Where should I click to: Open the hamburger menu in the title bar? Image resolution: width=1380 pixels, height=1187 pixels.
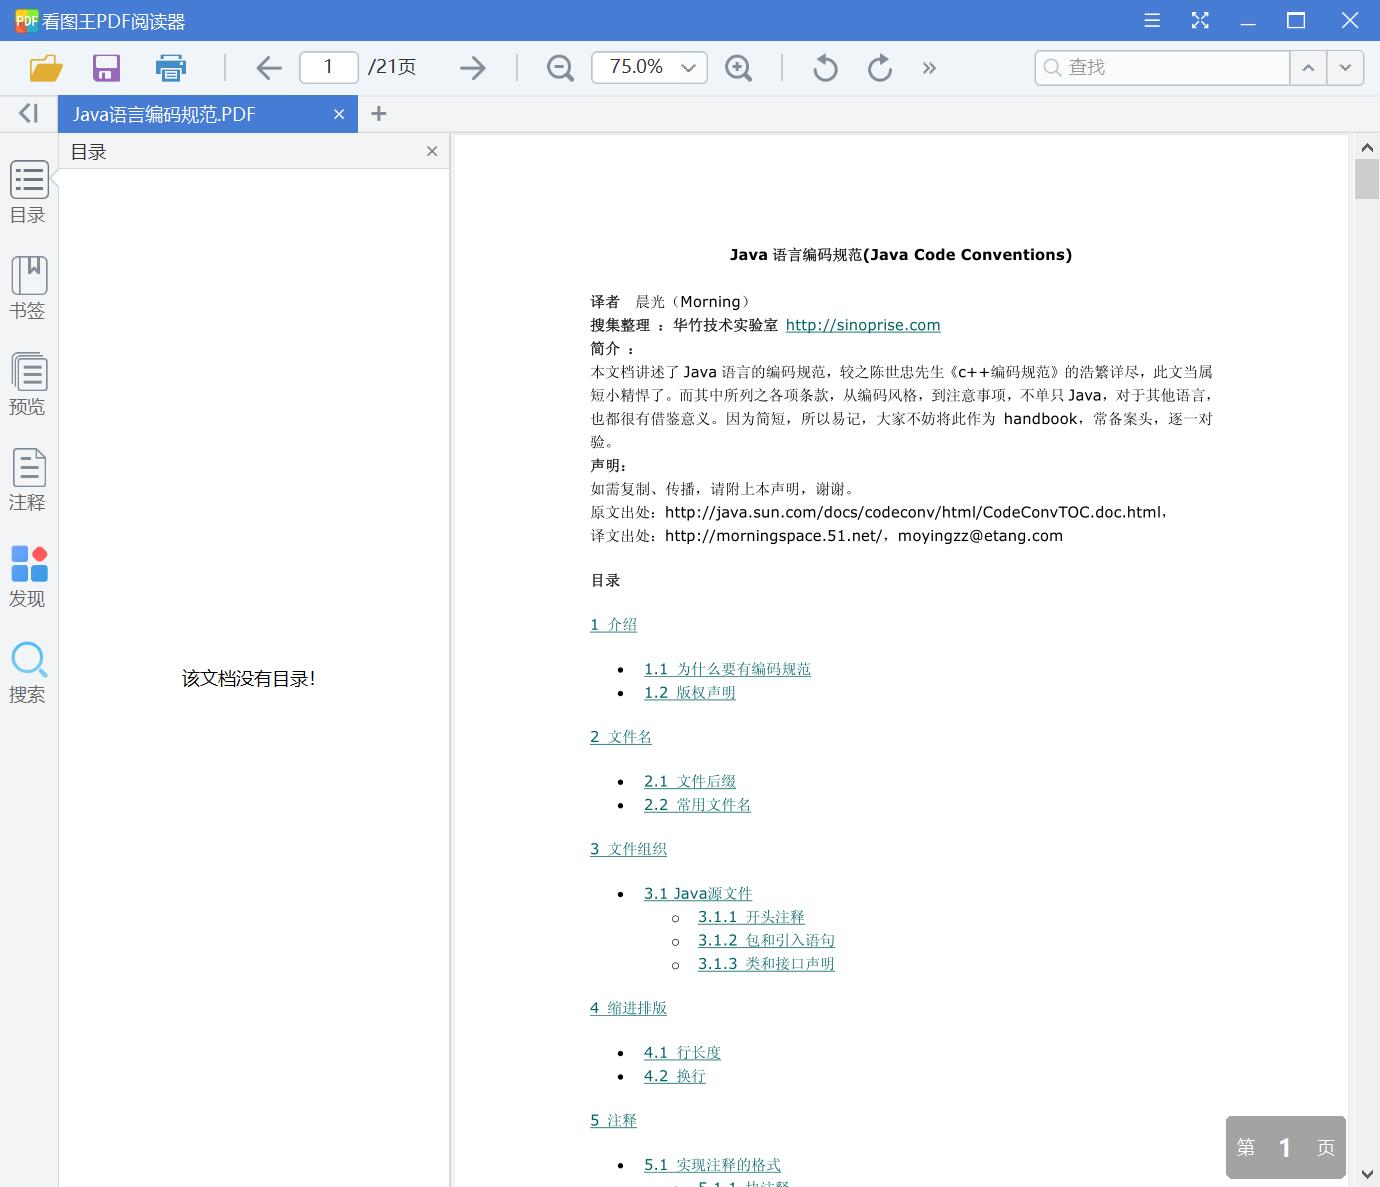click(x=1152, y=20)
